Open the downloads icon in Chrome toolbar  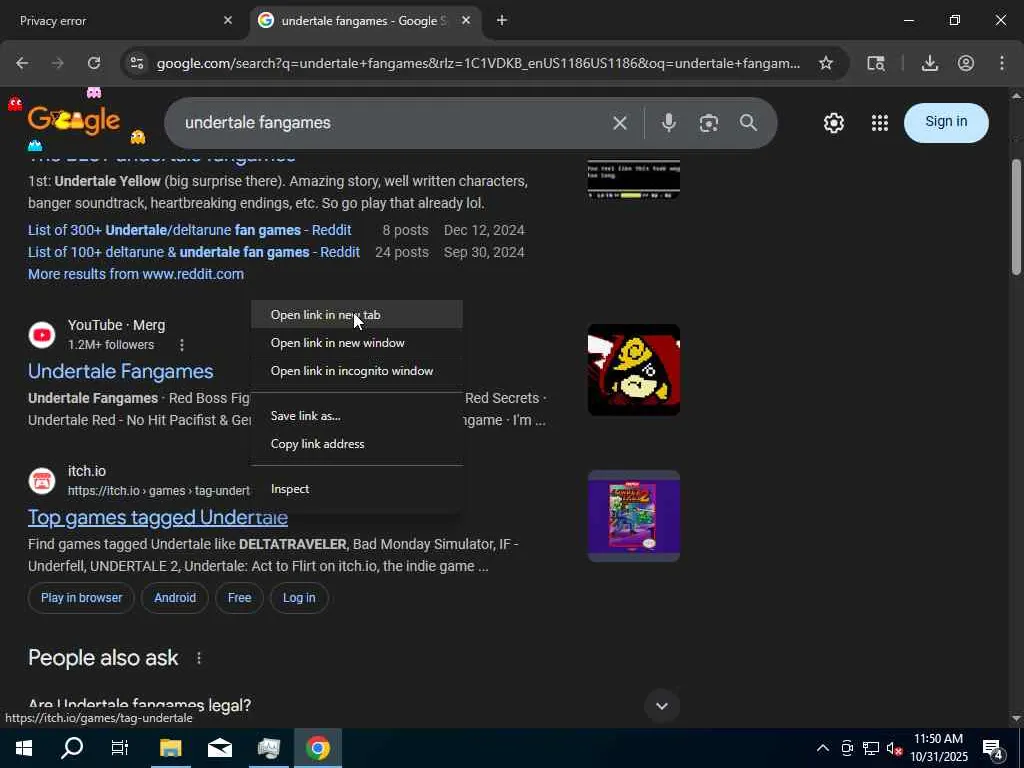click(930, 63)
